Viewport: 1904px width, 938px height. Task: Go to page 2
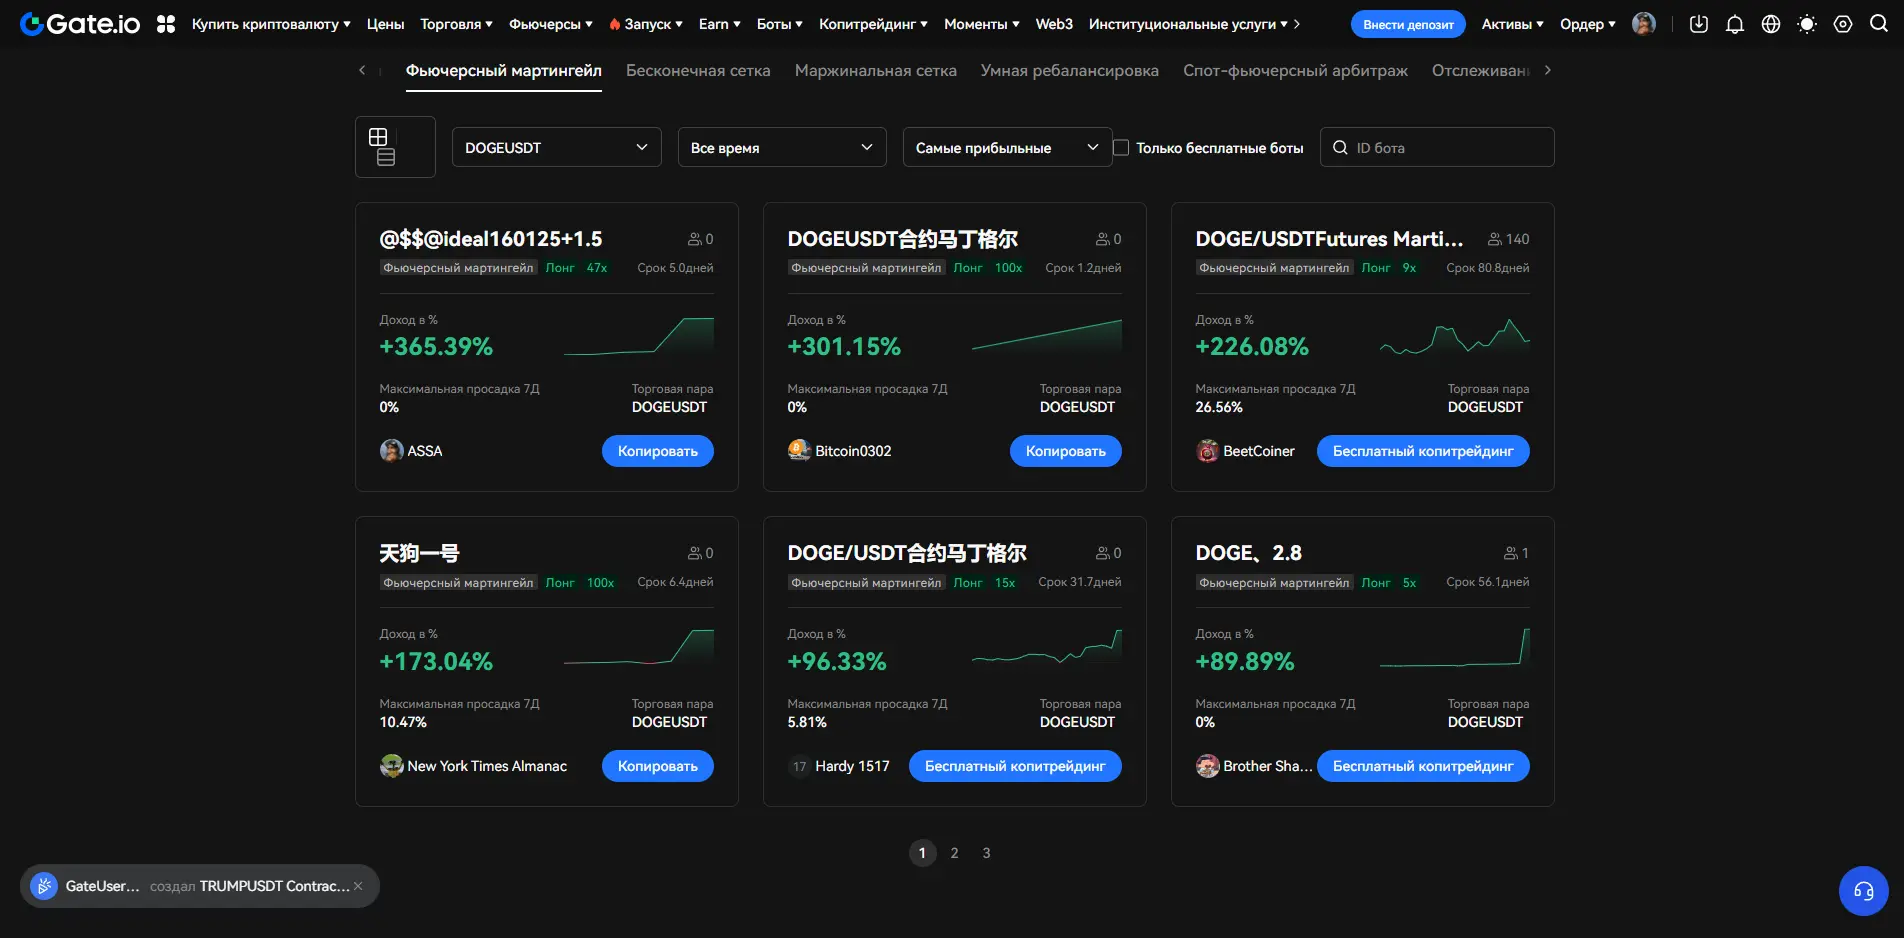tap(954, 853)
